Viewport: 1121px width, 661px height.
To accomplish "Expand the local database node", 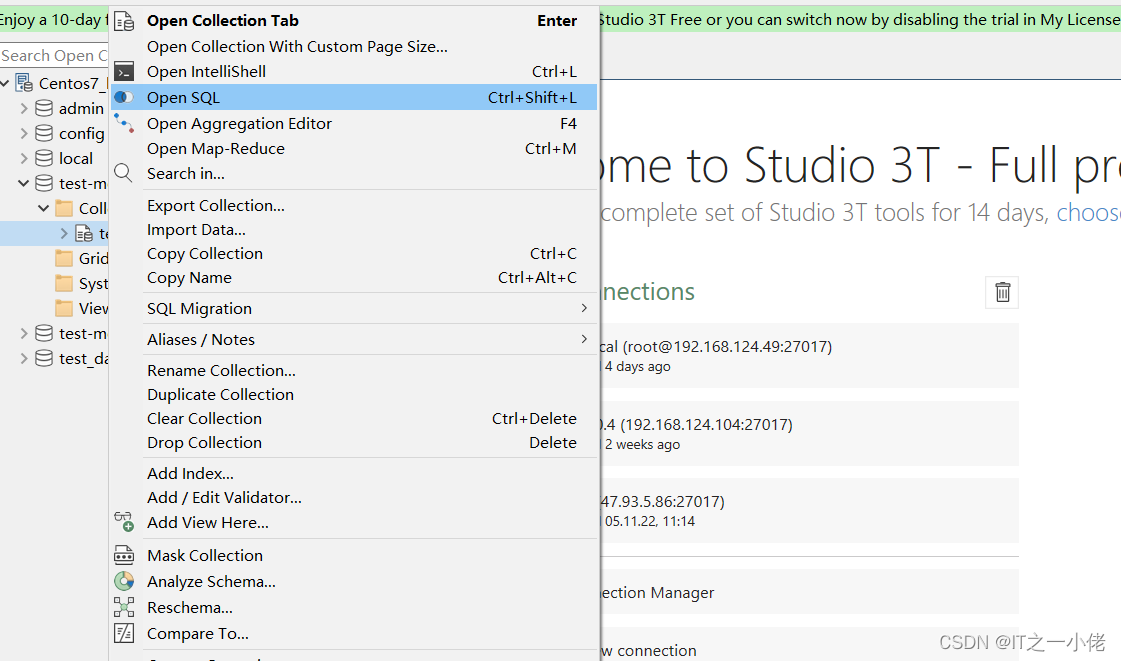I will tap(24, 158).
